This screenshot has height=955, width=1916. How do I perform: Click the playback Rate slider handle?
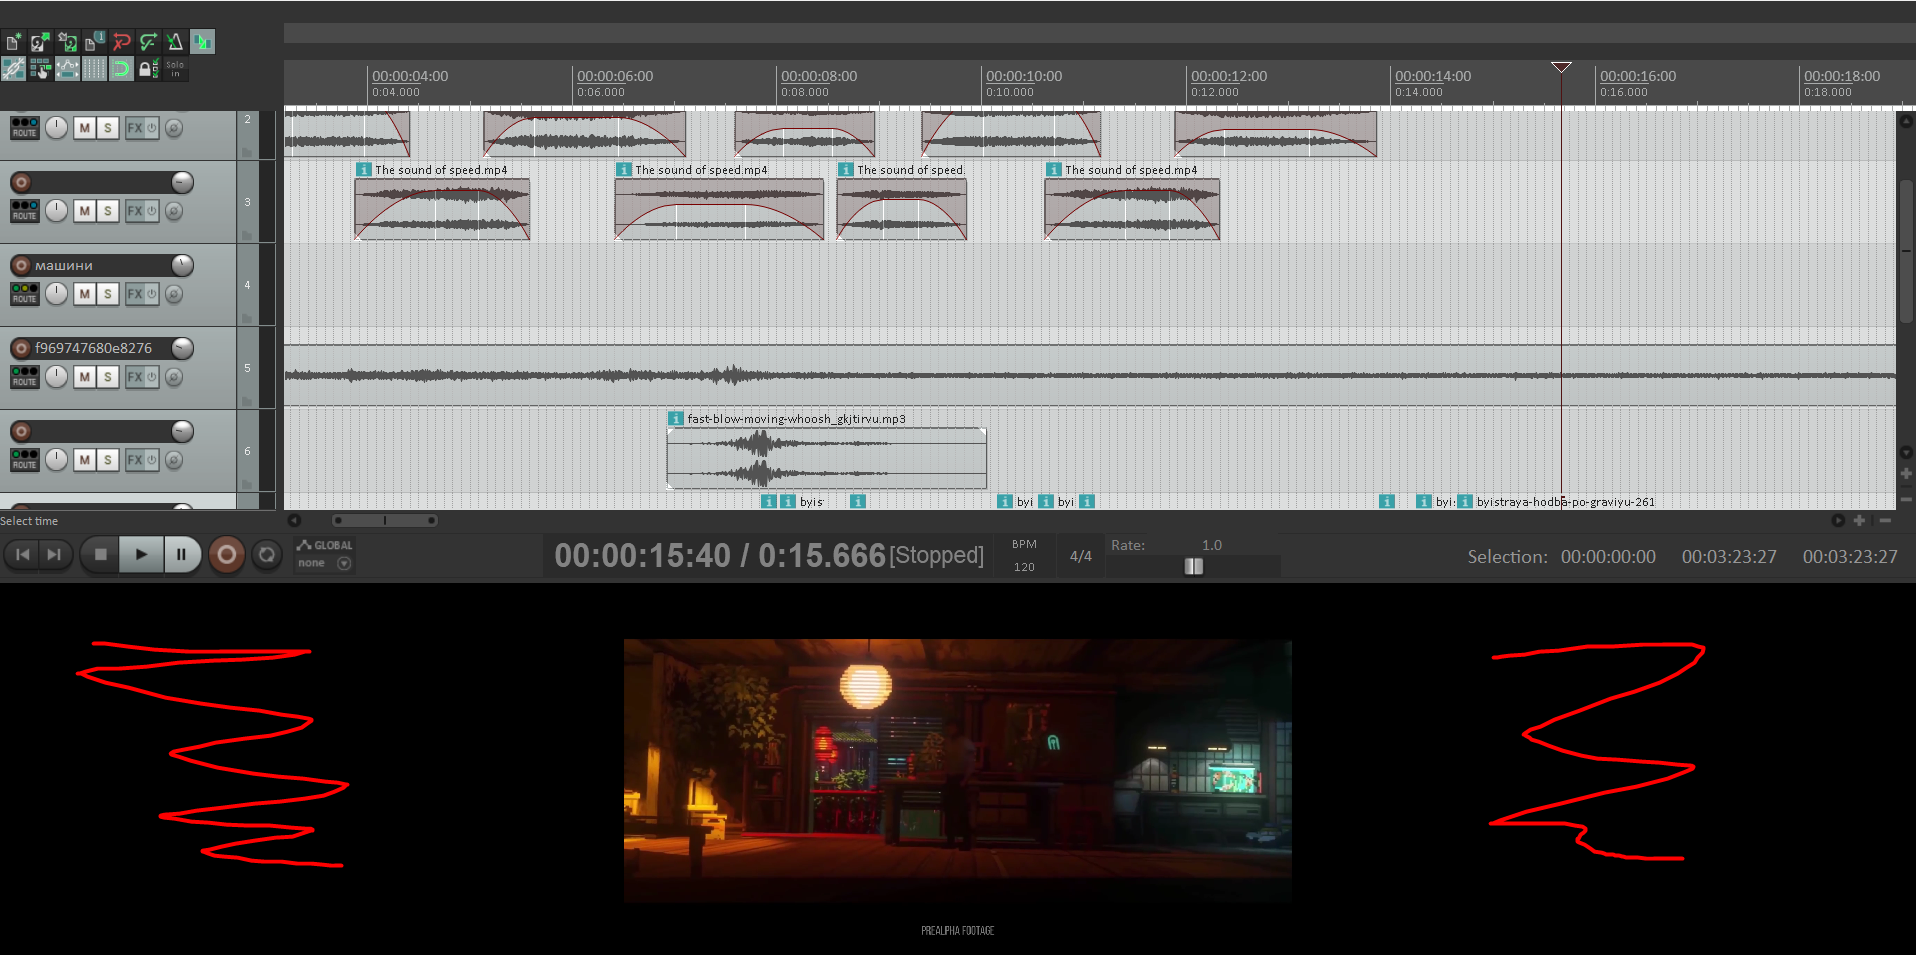(1194, 566)
